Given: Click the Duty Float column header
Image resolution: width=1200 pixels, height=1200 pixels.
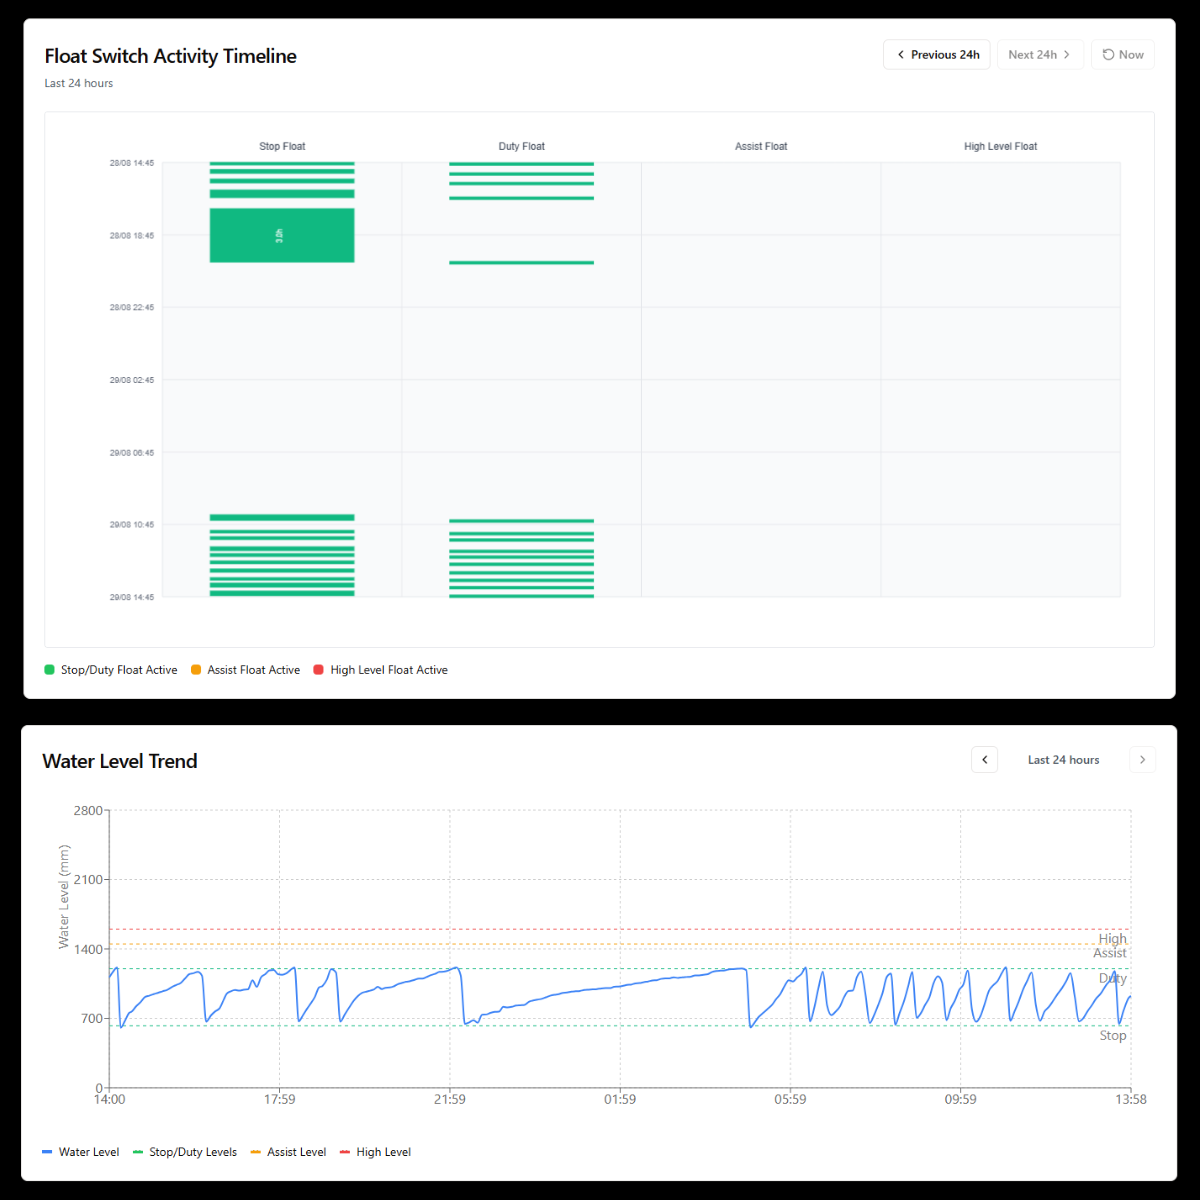Looking at the screenshot, I should pos(522,146).
